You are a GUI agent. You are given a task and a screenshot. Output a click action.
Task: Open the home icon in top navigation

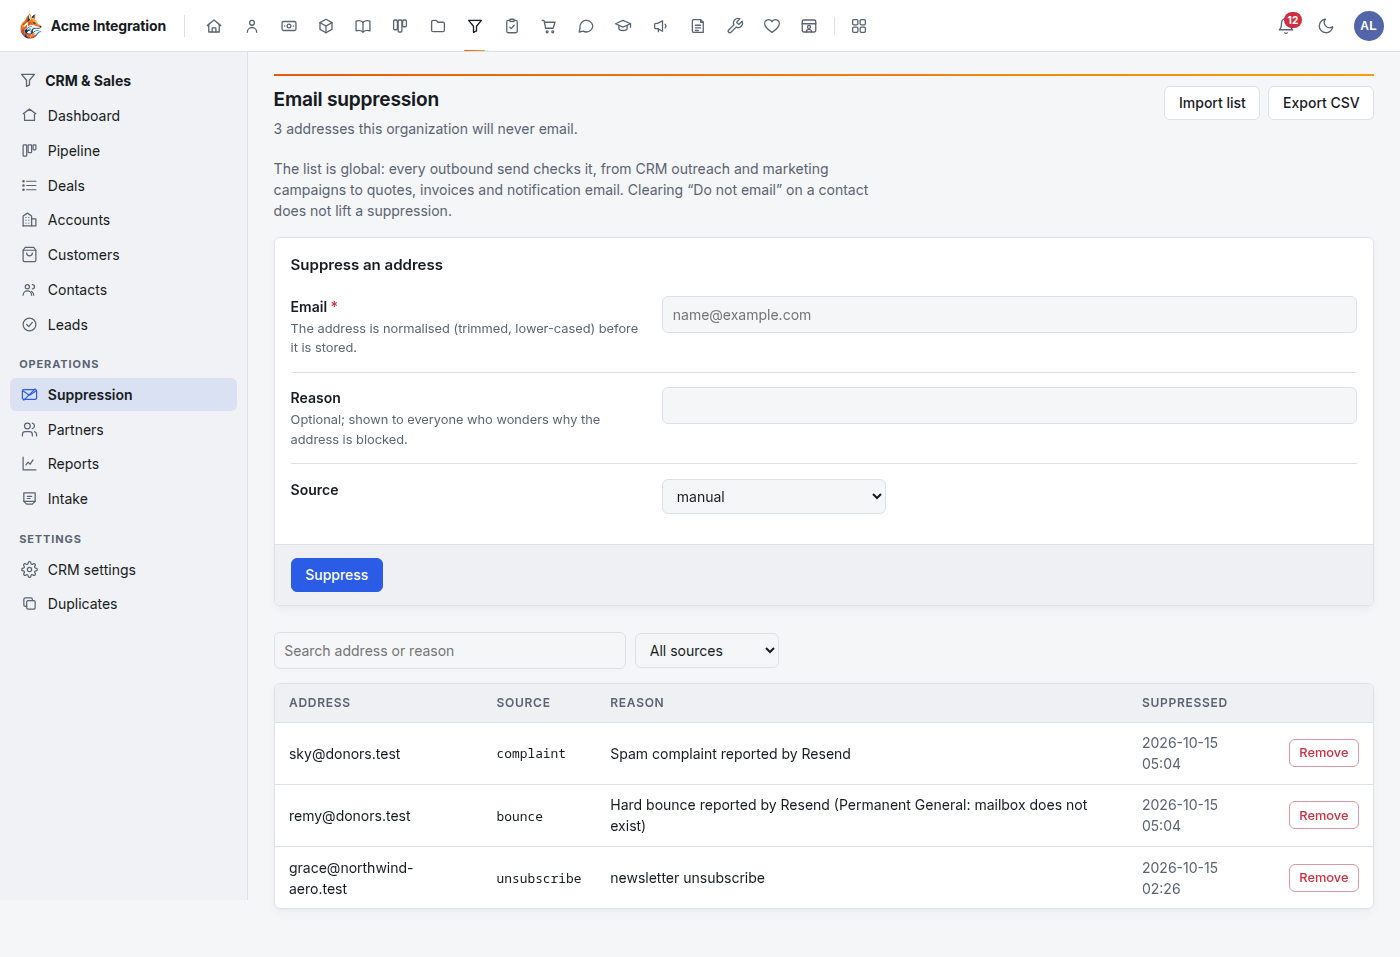click(x=214, y=26)
